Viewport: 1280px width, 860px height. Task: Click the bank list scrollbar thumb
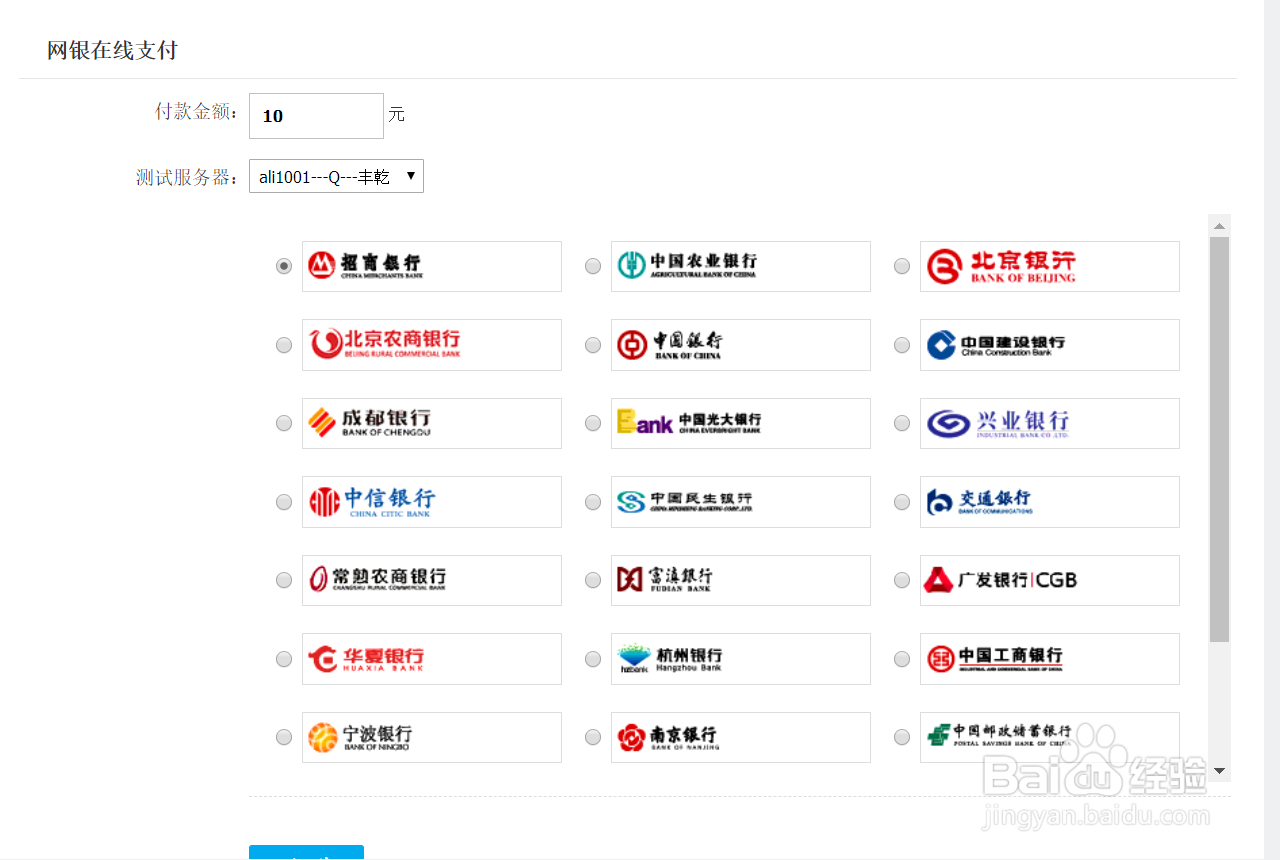click(x=1219, y=439)
